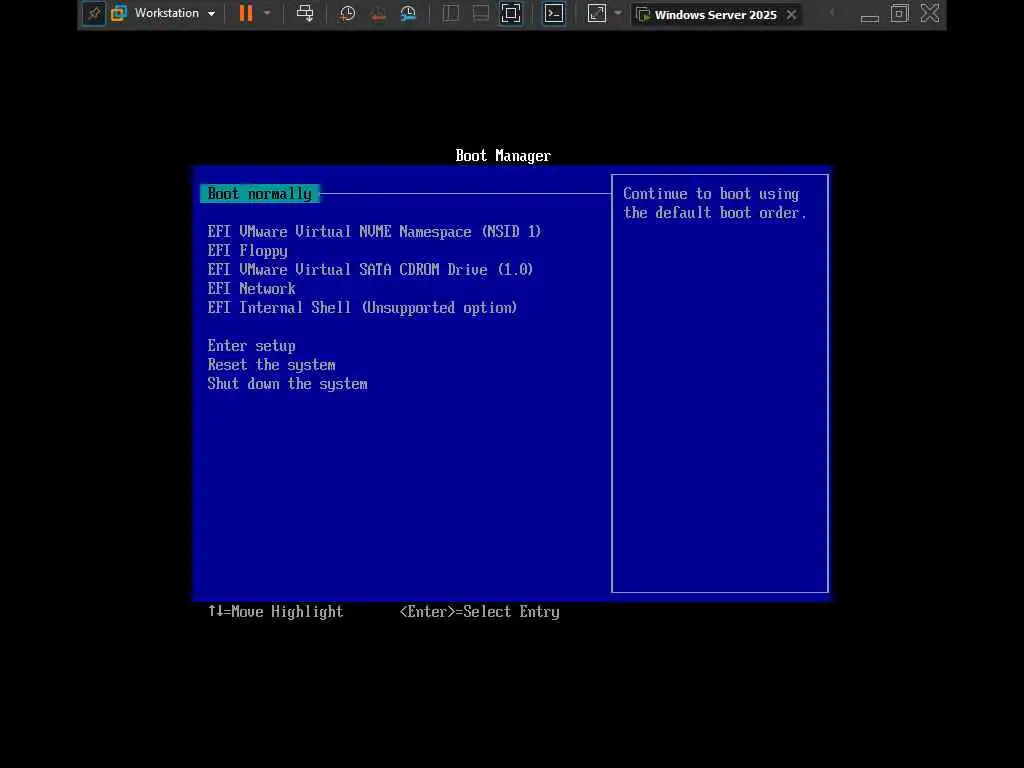This screenshot has width=1024, height=768.
Task: Pause the virtual machine
Action: click(x=246, y=13)
